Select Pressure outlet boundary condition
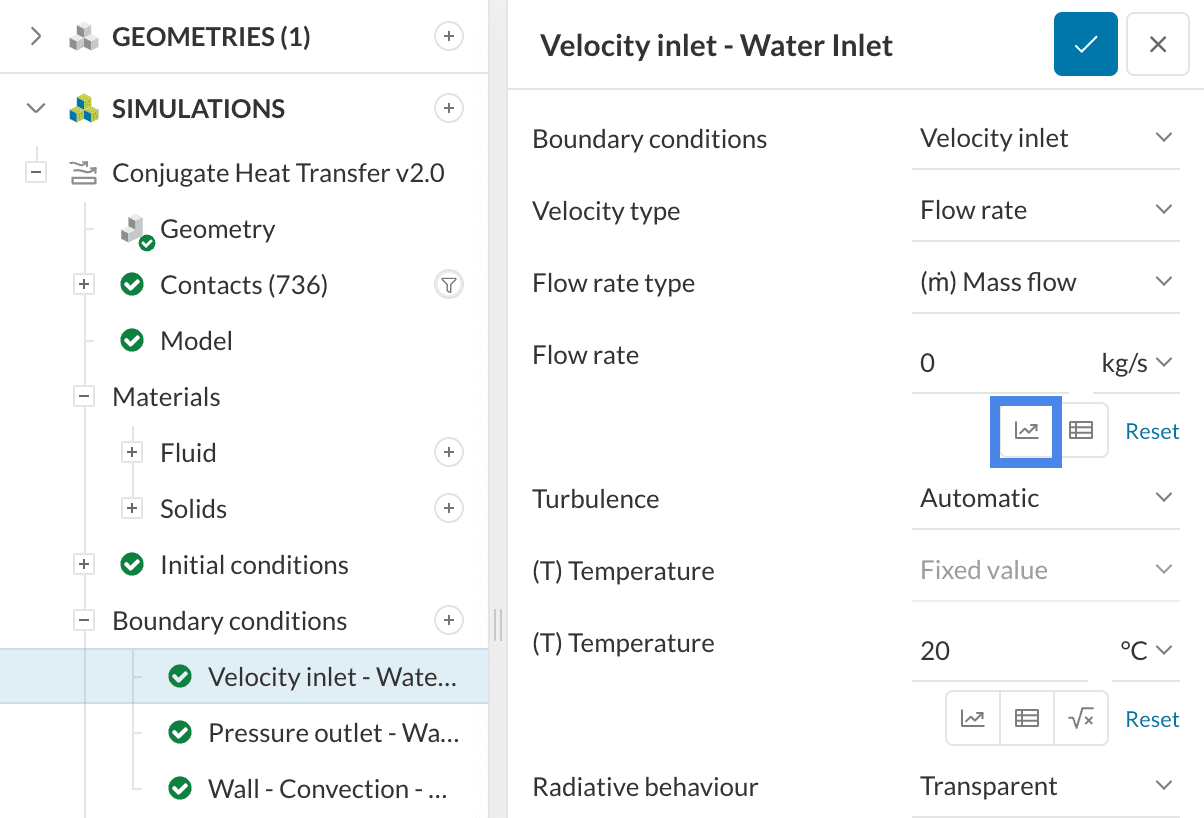1204x818 pixels. (x=332, y=733)
